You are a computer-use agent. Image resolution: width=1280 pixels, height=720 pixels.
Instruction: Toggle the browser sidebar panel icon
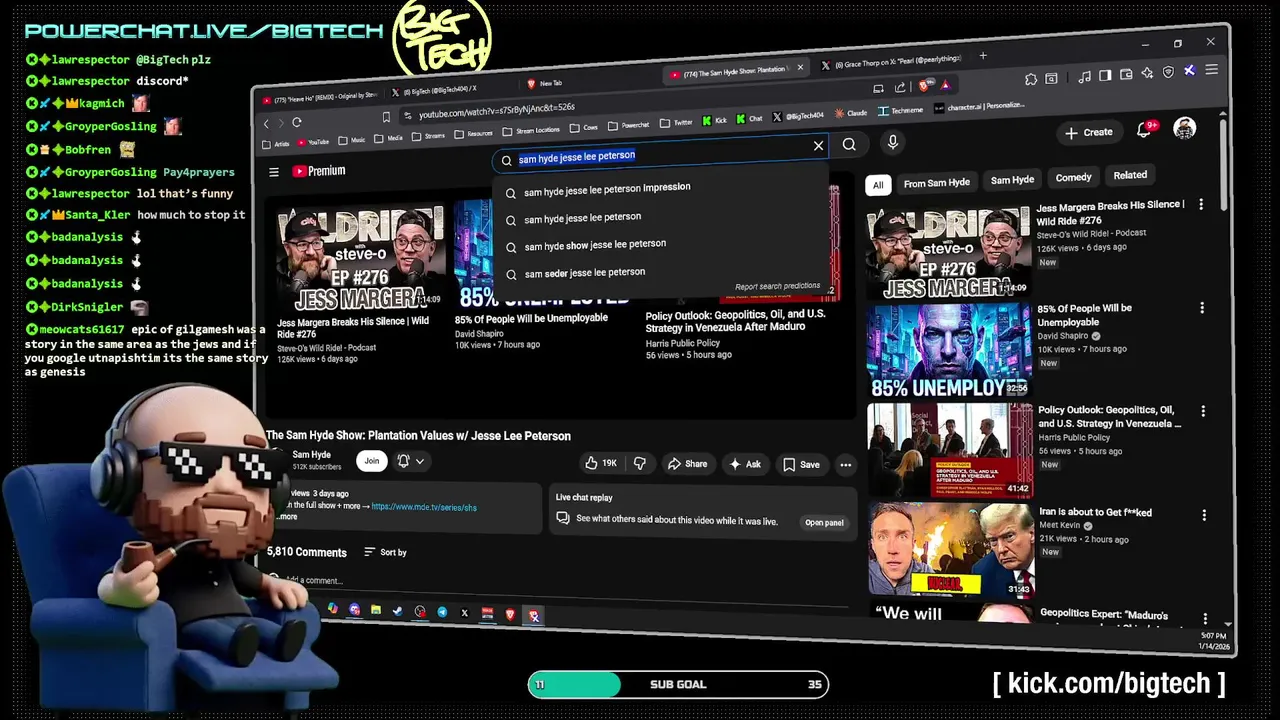(x=1104, y=76)
